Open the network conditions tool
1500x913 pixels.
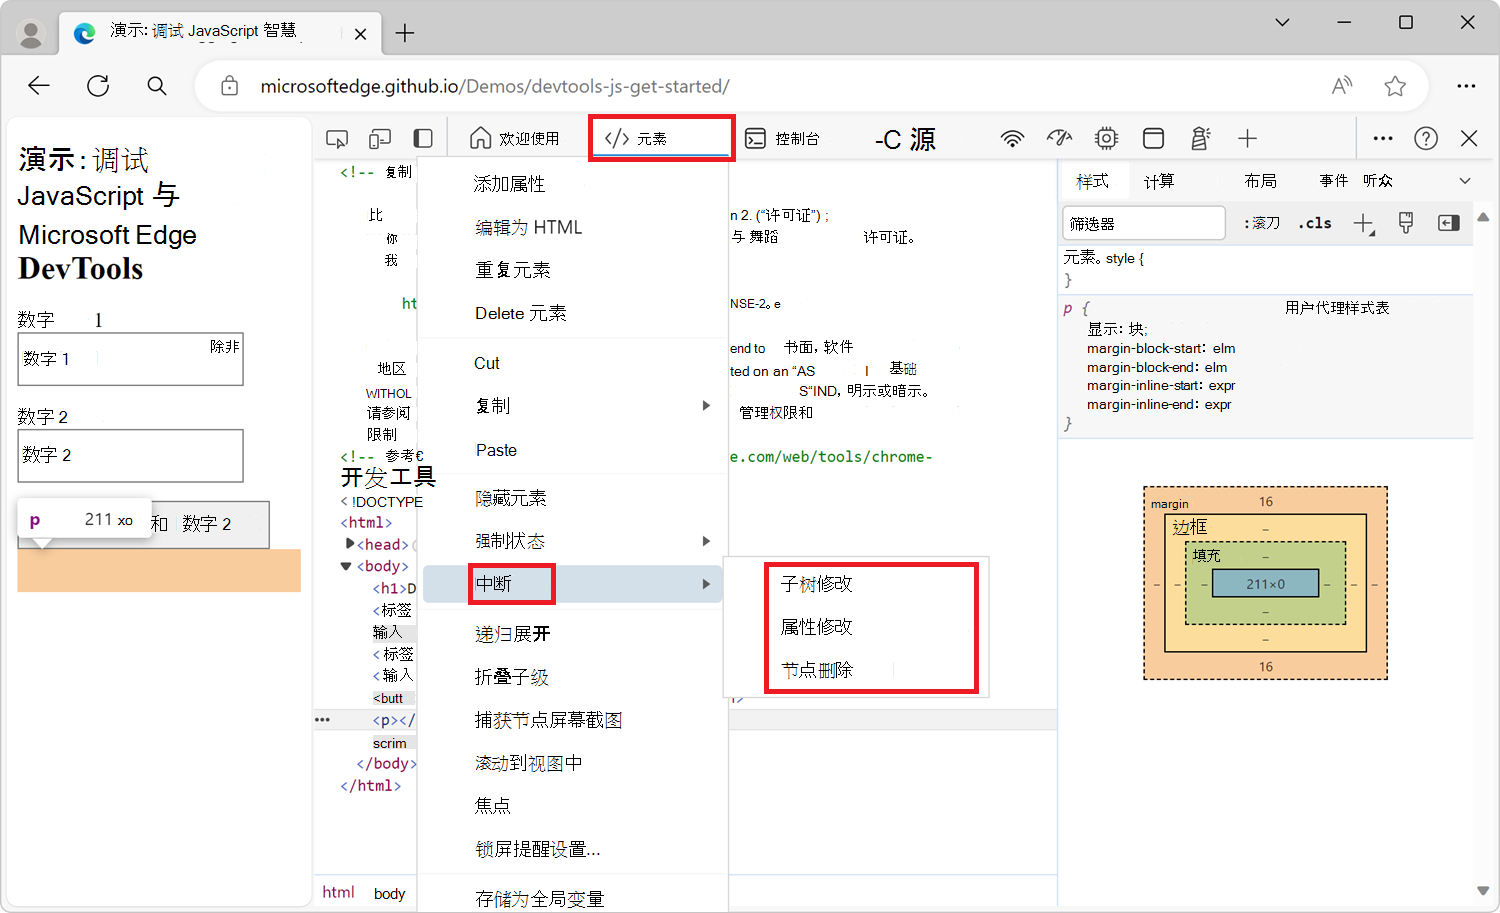point(1013,138)
